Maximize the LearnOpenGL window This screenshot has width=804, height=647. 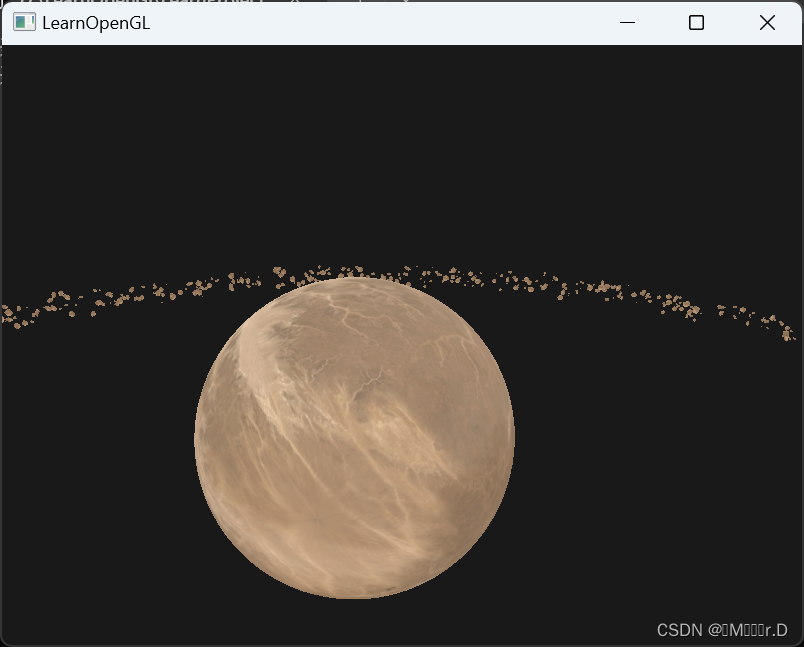click(697, 22)
